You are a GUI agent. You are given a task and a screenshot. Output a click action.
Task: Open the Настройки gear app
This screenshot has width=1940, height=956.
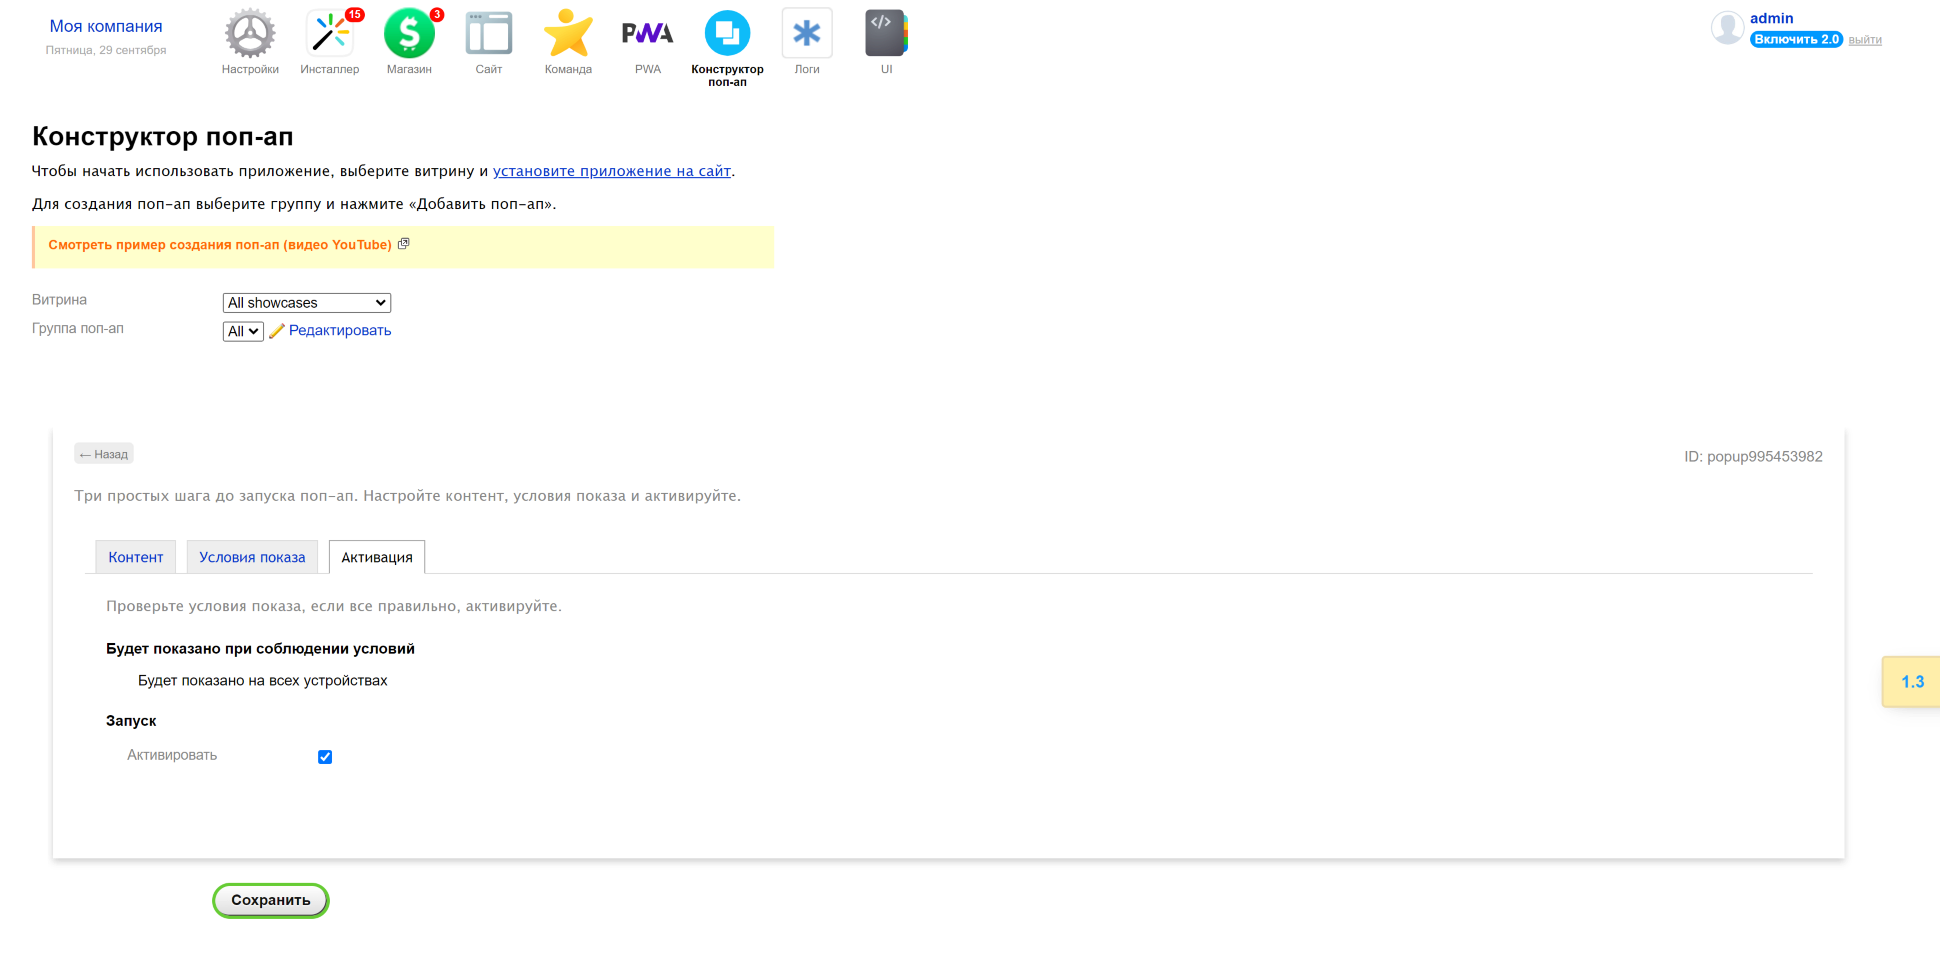tap(250, 34)
